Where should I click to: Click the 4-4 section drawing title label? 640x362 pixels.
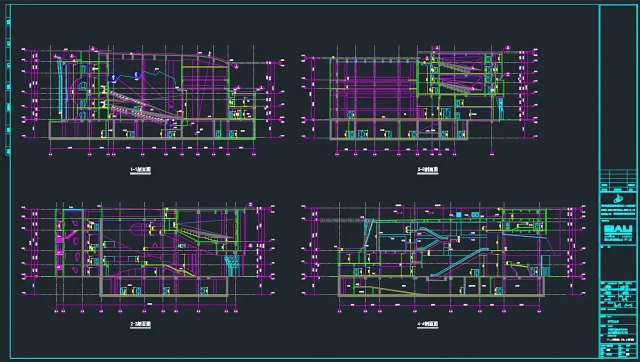click(428, 324)
